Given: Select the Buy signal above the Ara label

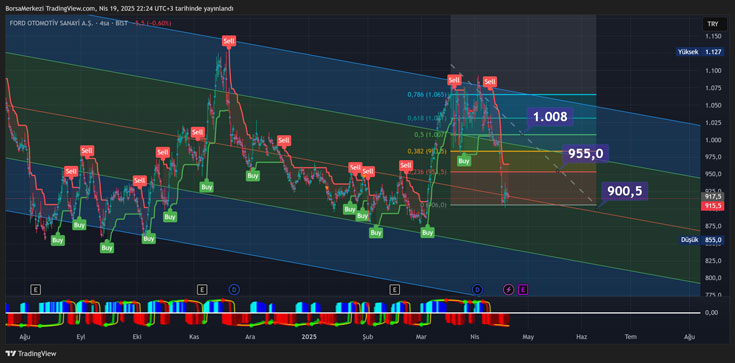Looking at the screenshot, I should coord(253,175).
